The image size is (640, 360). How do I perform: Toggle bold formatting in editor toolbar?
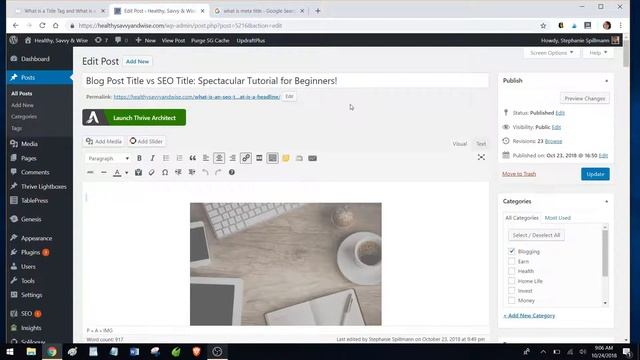(139, 158)
